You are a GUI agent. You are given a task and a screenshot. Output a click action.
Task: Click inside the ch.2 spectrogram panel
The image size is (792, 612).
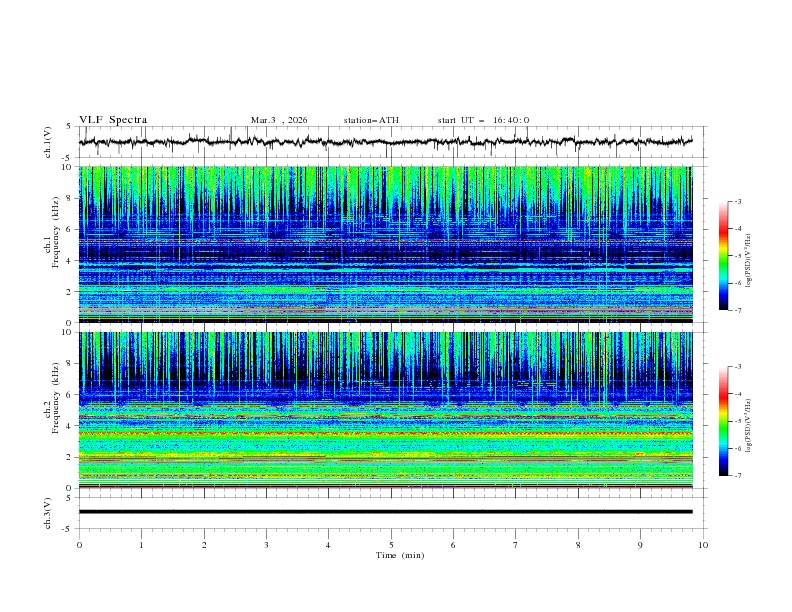tap(385, 410)
